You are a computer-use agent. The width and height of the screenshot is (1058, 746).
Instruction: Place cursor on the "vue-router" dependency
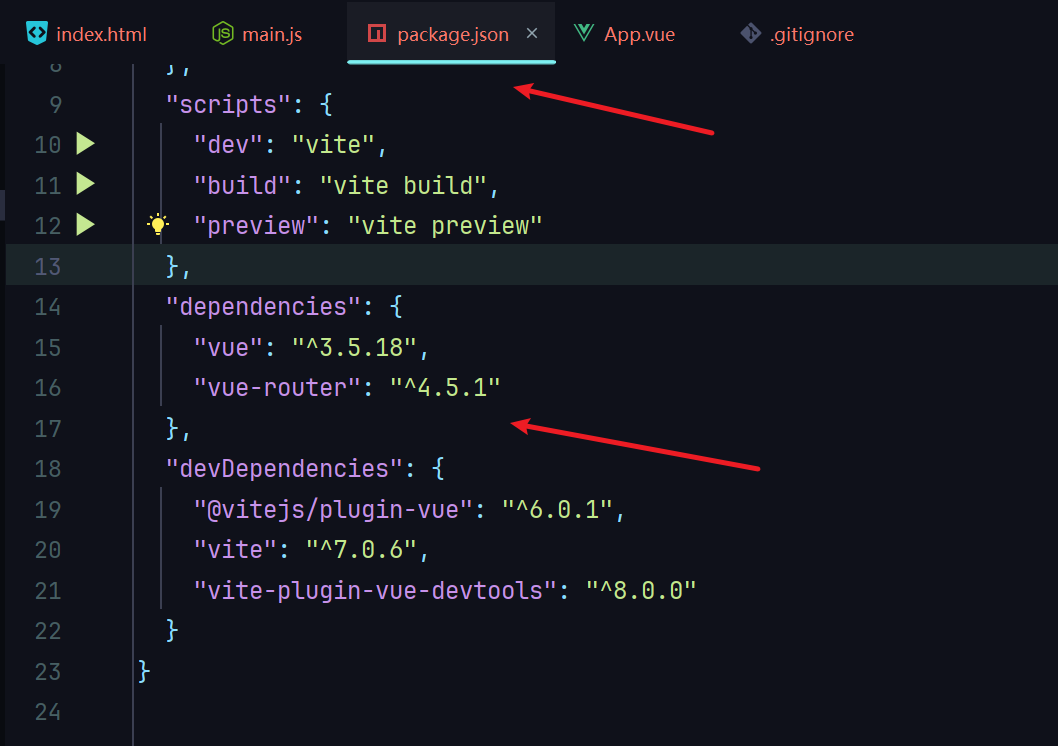pyautogui.click(x=277, y=388)
